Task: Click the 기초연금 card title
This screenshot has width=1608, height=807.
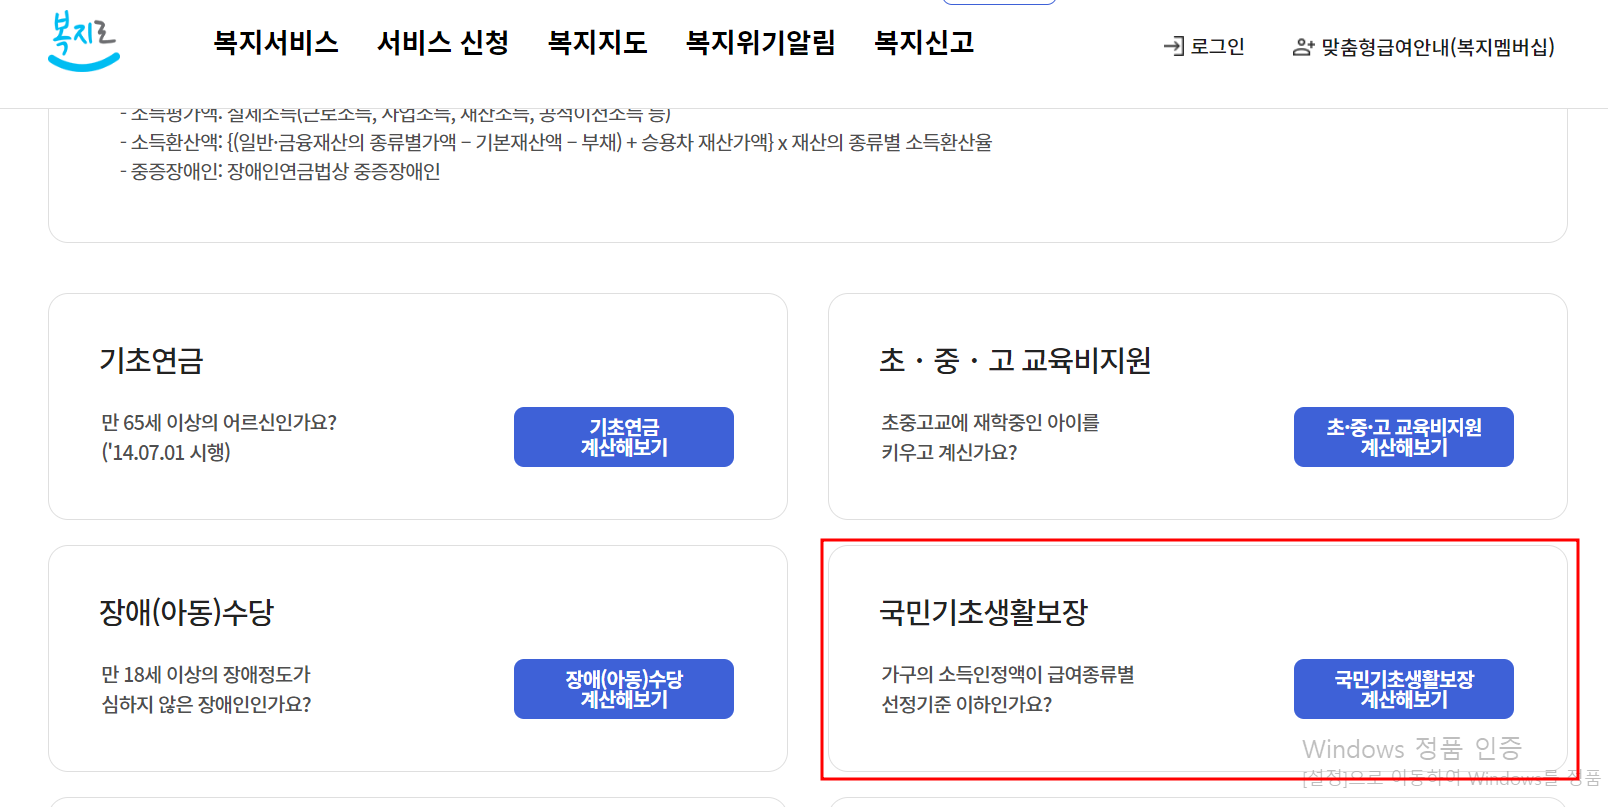Action: click(x=151, y=362)
